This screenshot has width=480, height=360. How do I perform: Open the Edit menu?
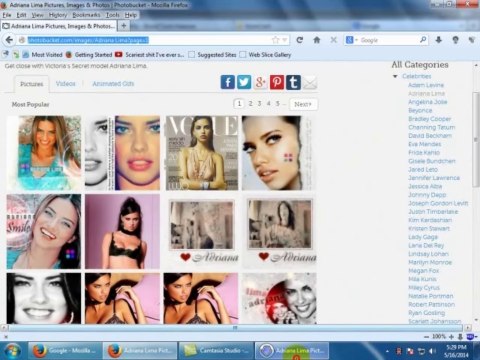(21, 15)
